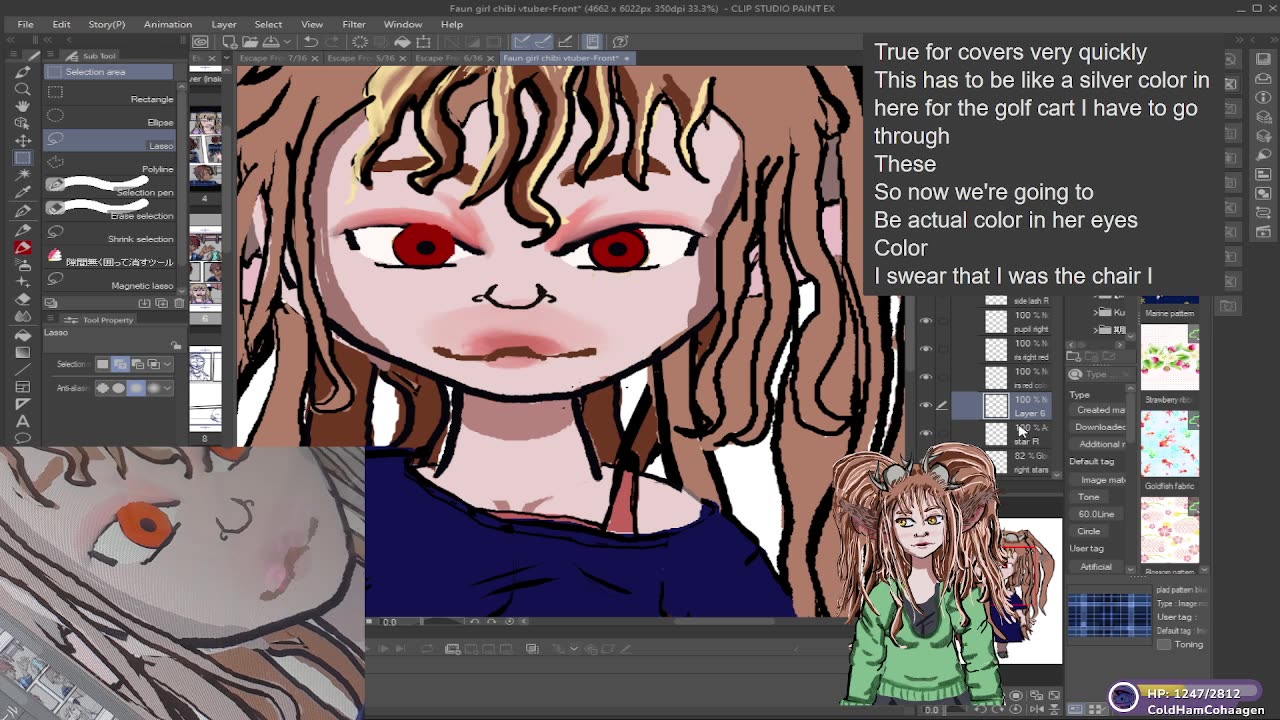The height and width of the screenshot is (720, 1280).
Task: Select the Auto select wand tool
Action: click(22, 176)
